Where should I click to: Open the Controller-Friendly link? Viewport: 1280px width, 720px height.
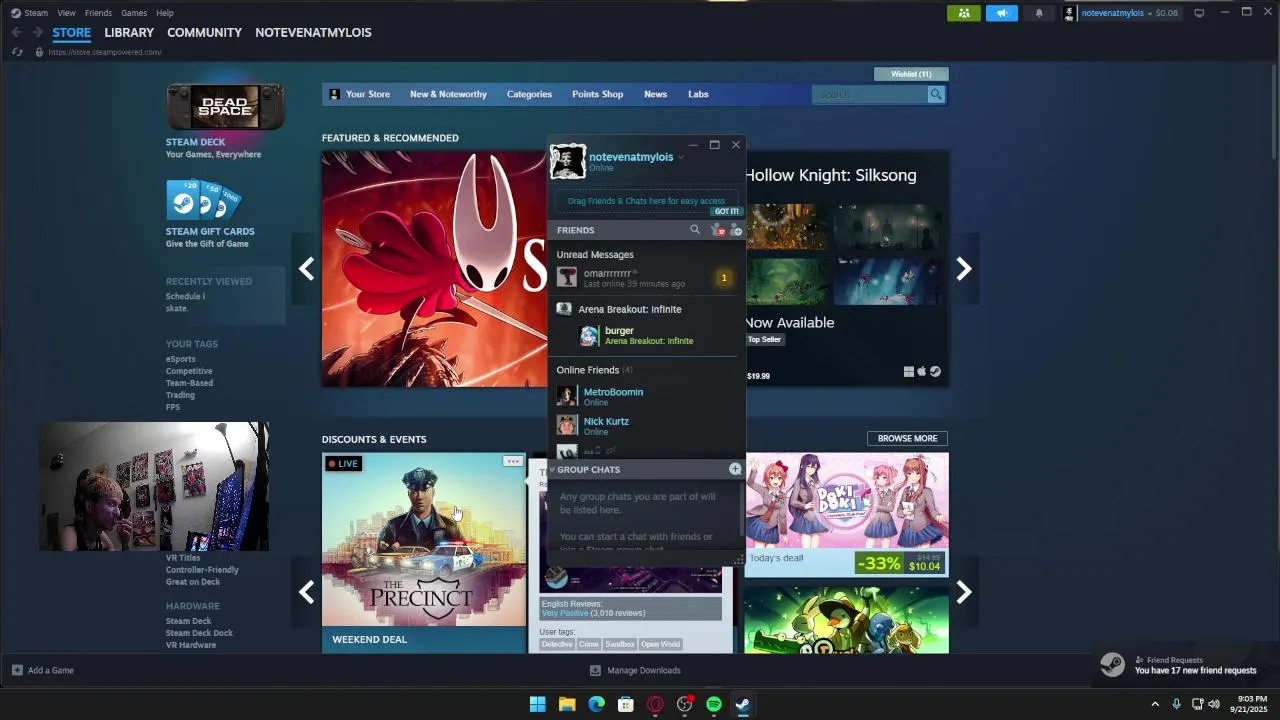pos(202,570)
